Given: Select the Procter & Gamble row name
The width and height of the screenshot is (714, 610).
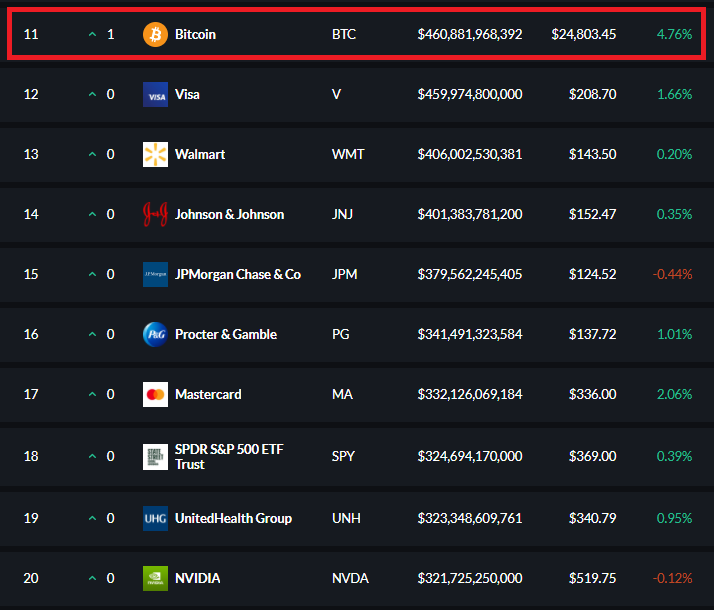Looking at the screenshot, I should point(226,335).
